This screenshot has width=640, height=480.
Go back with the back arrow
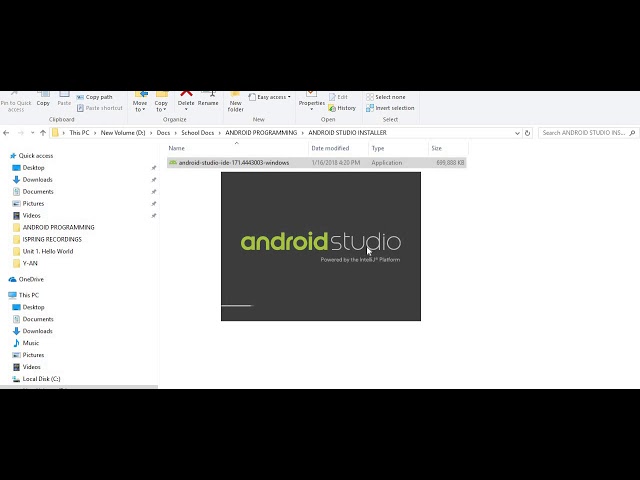point(6,133)
